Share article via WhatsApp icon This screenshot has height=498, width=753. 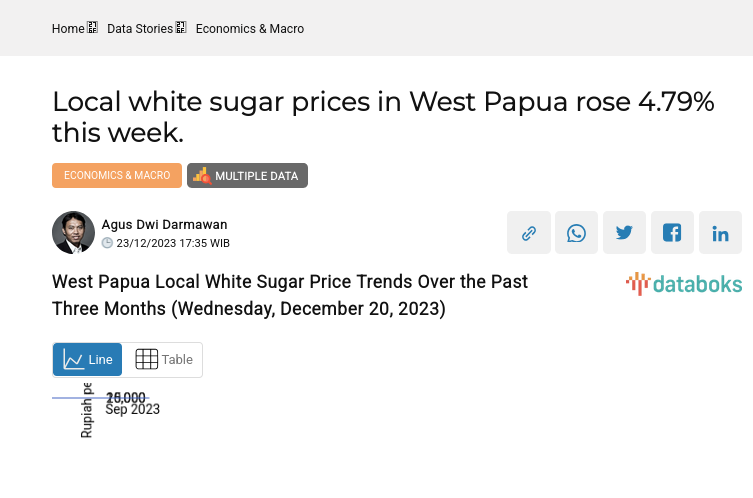pyautogui.click(x=576, y=233)
